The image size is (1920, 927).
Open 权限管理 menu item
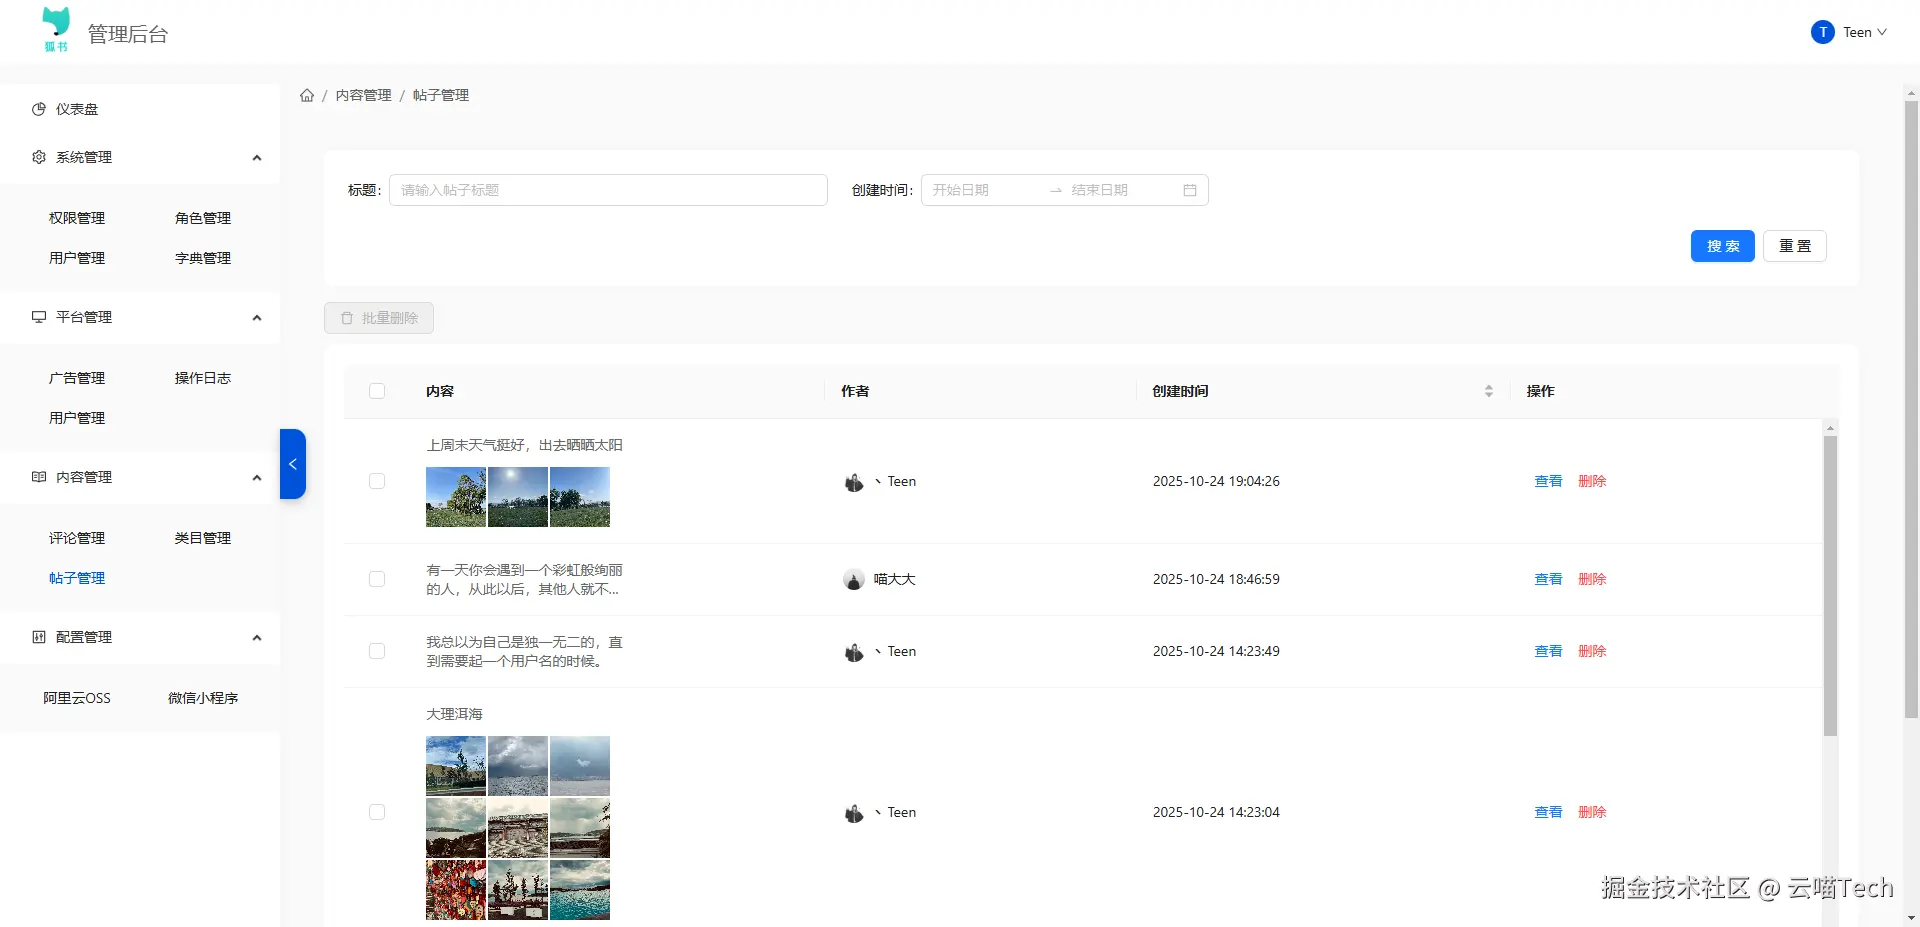tap(77, 218)
